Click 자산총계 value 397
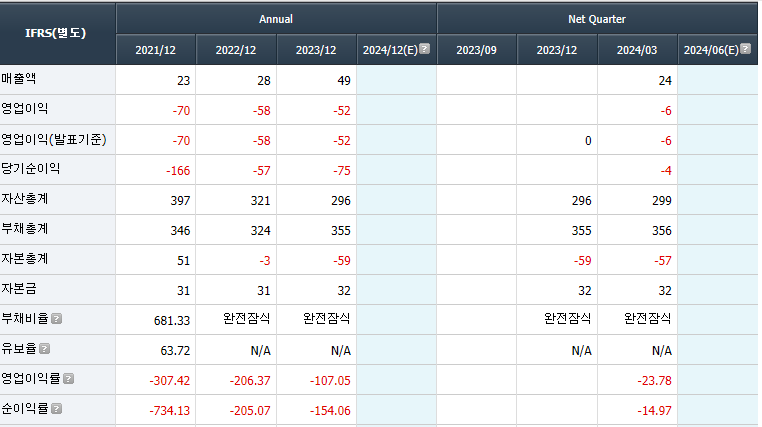 pos(180,201)
